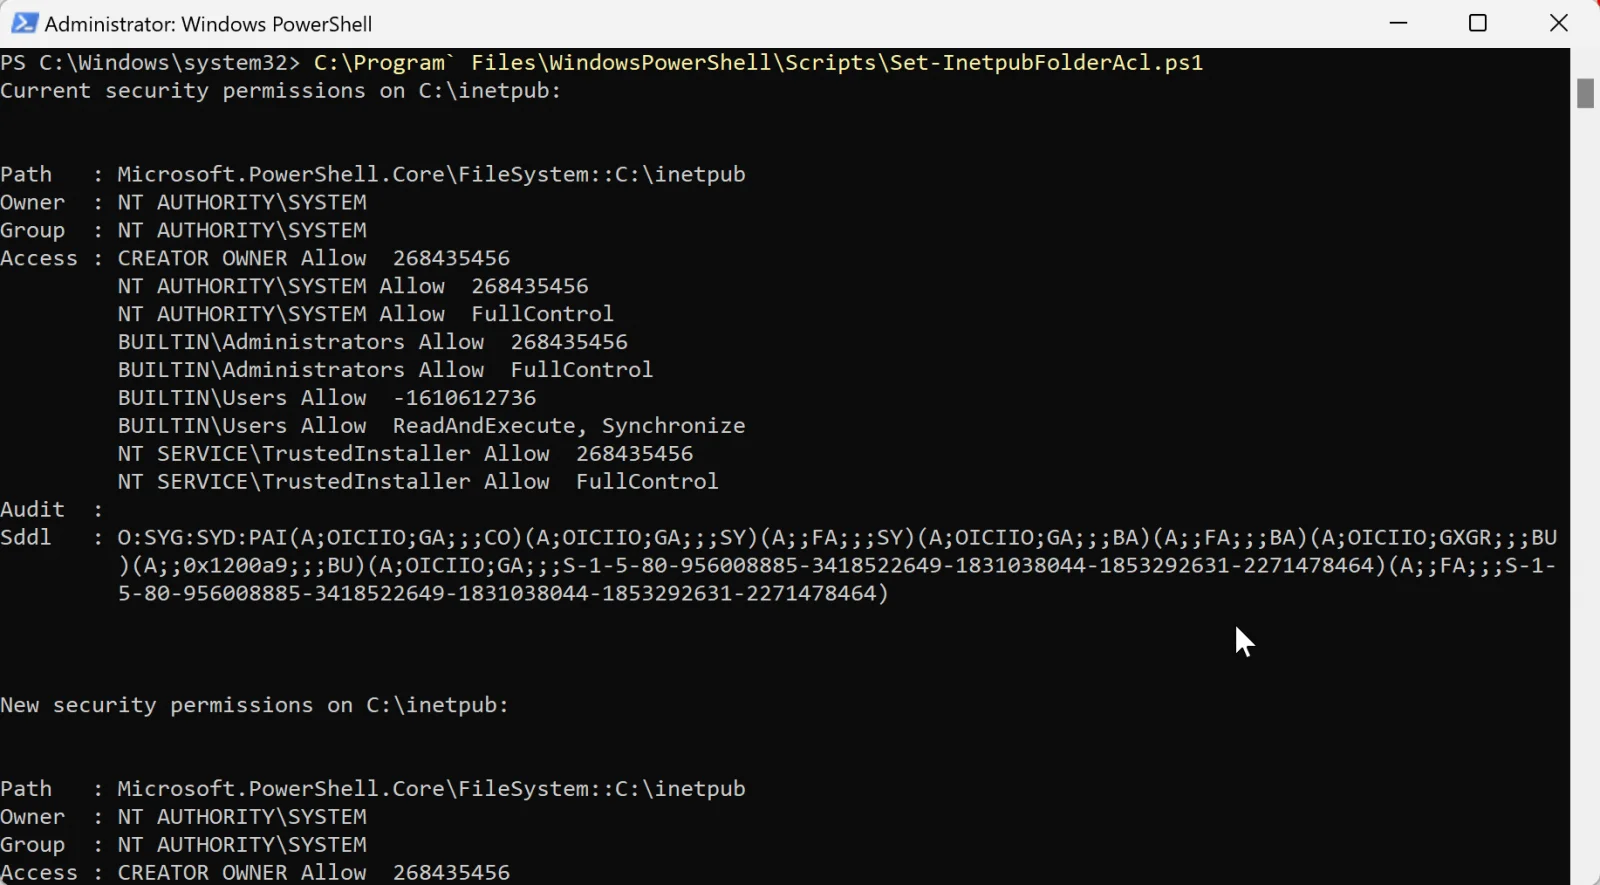Click the "New security permissions" heading line
Screen dimensions: 1600x885
pyautogui.click(x=255, y=705)
